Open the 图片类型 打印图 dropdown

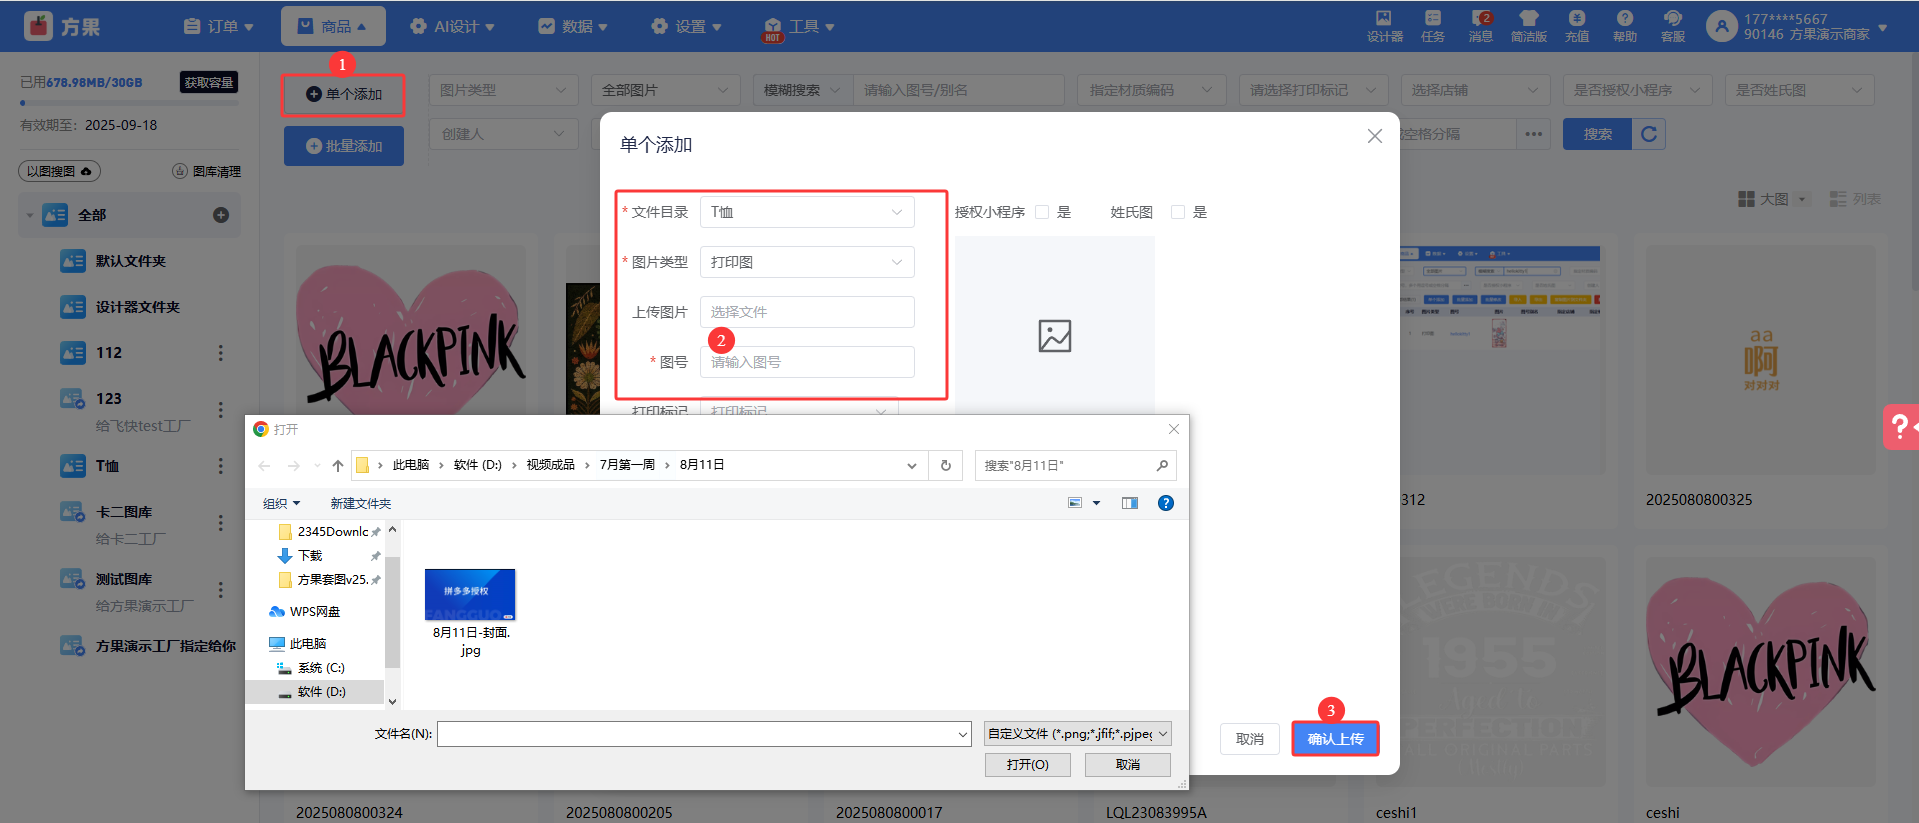807,262
